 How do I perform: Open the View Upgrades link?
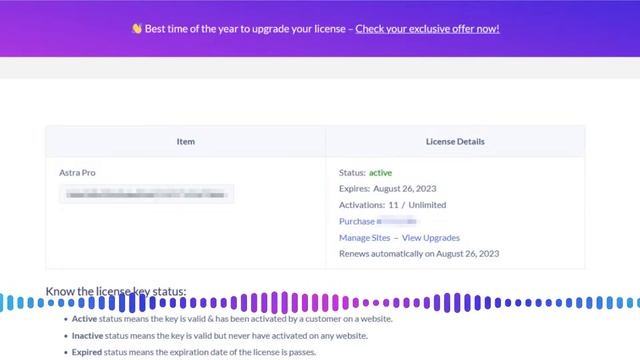pos(431,238)
